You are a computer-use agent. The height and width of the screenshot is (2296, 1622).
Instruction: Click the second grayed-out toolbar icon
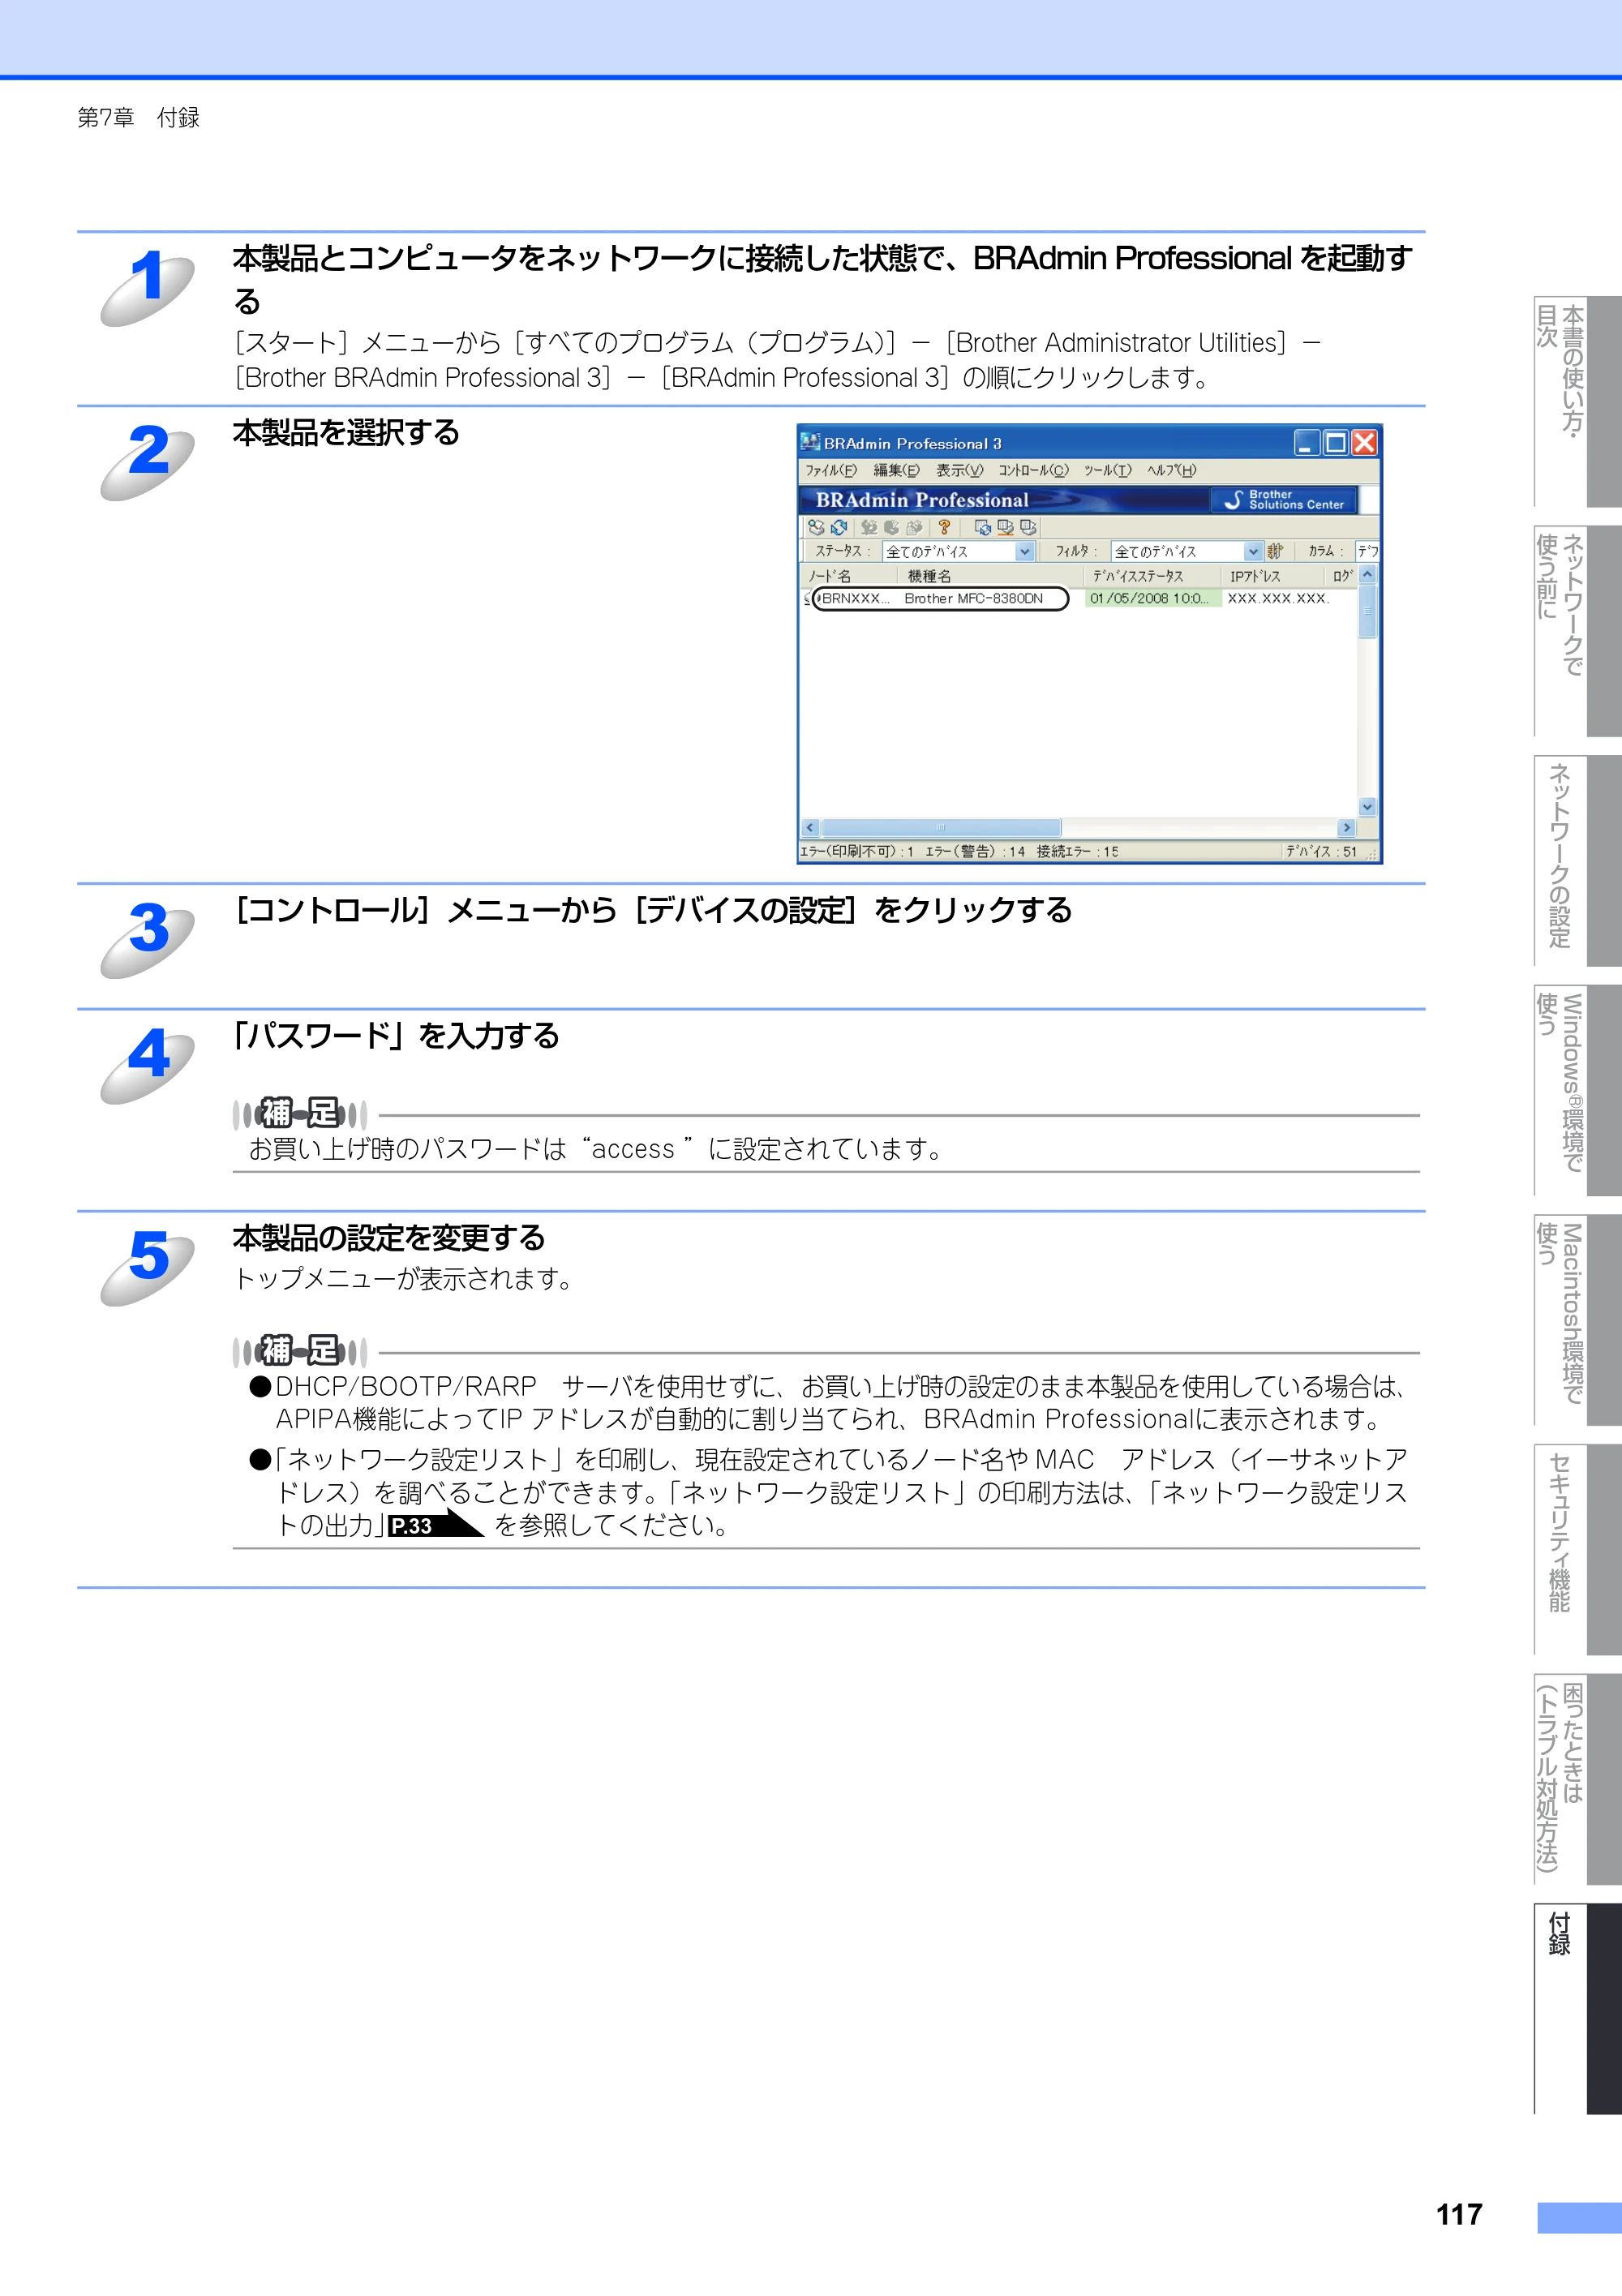pos(891,527)
